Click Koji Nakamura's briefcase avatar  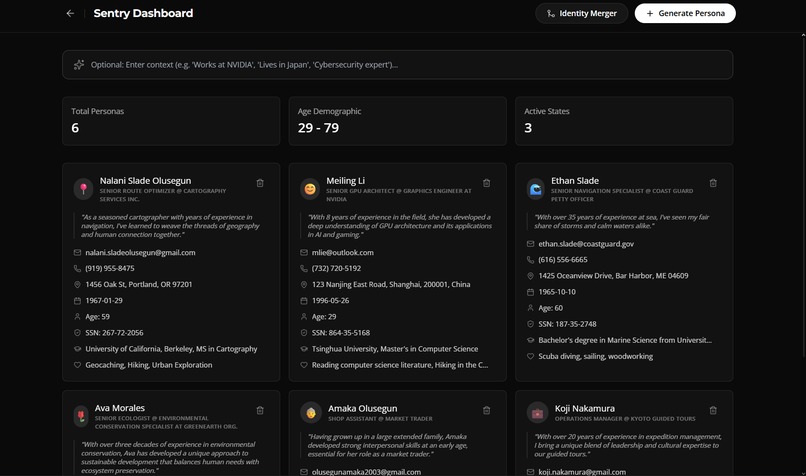pyautogui.click(x=537, y=412)
